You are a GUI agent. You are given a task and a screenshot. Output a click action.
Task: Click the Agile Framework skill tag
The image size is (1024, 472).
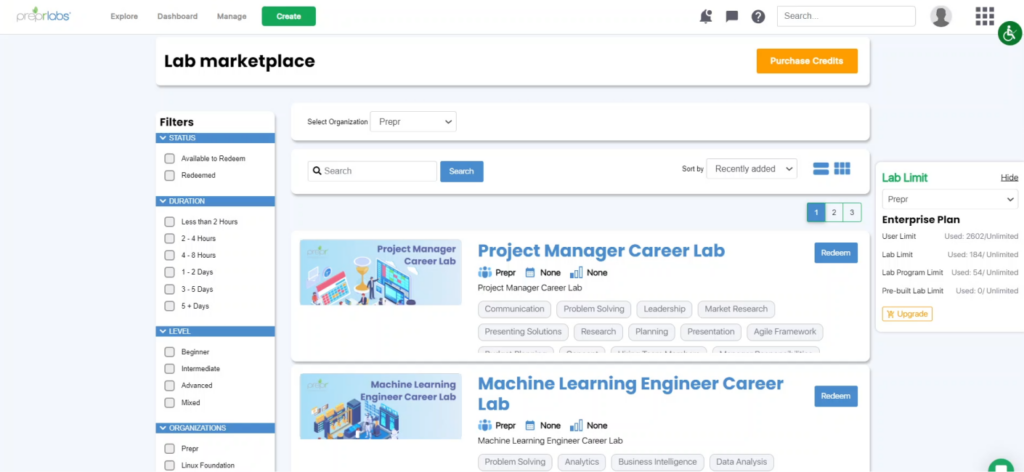tap(784, 332)
